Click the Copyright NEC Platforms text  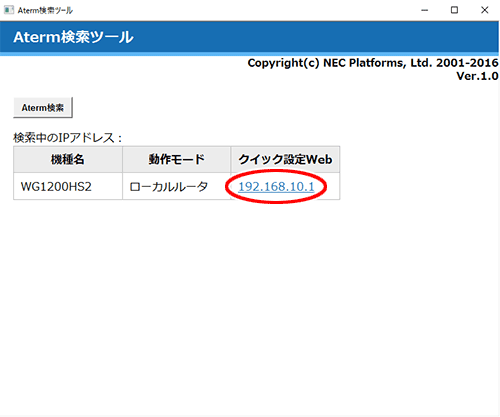coord(373,63)
